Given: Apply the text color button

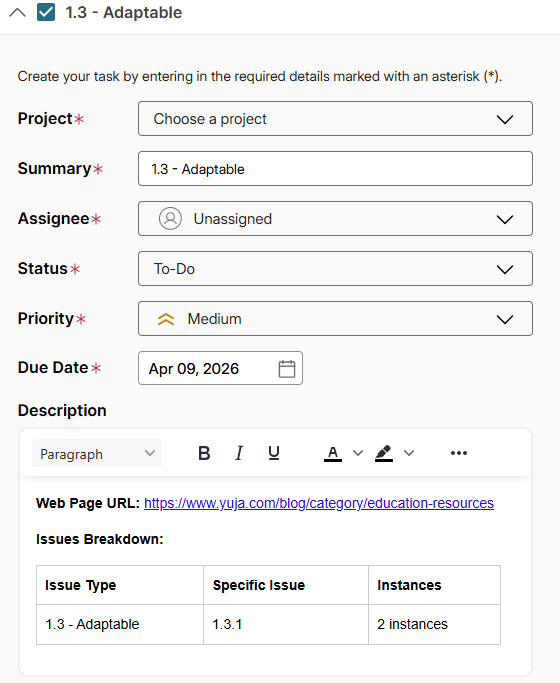Looking at the screenshot, I should (x=333, y=453).
